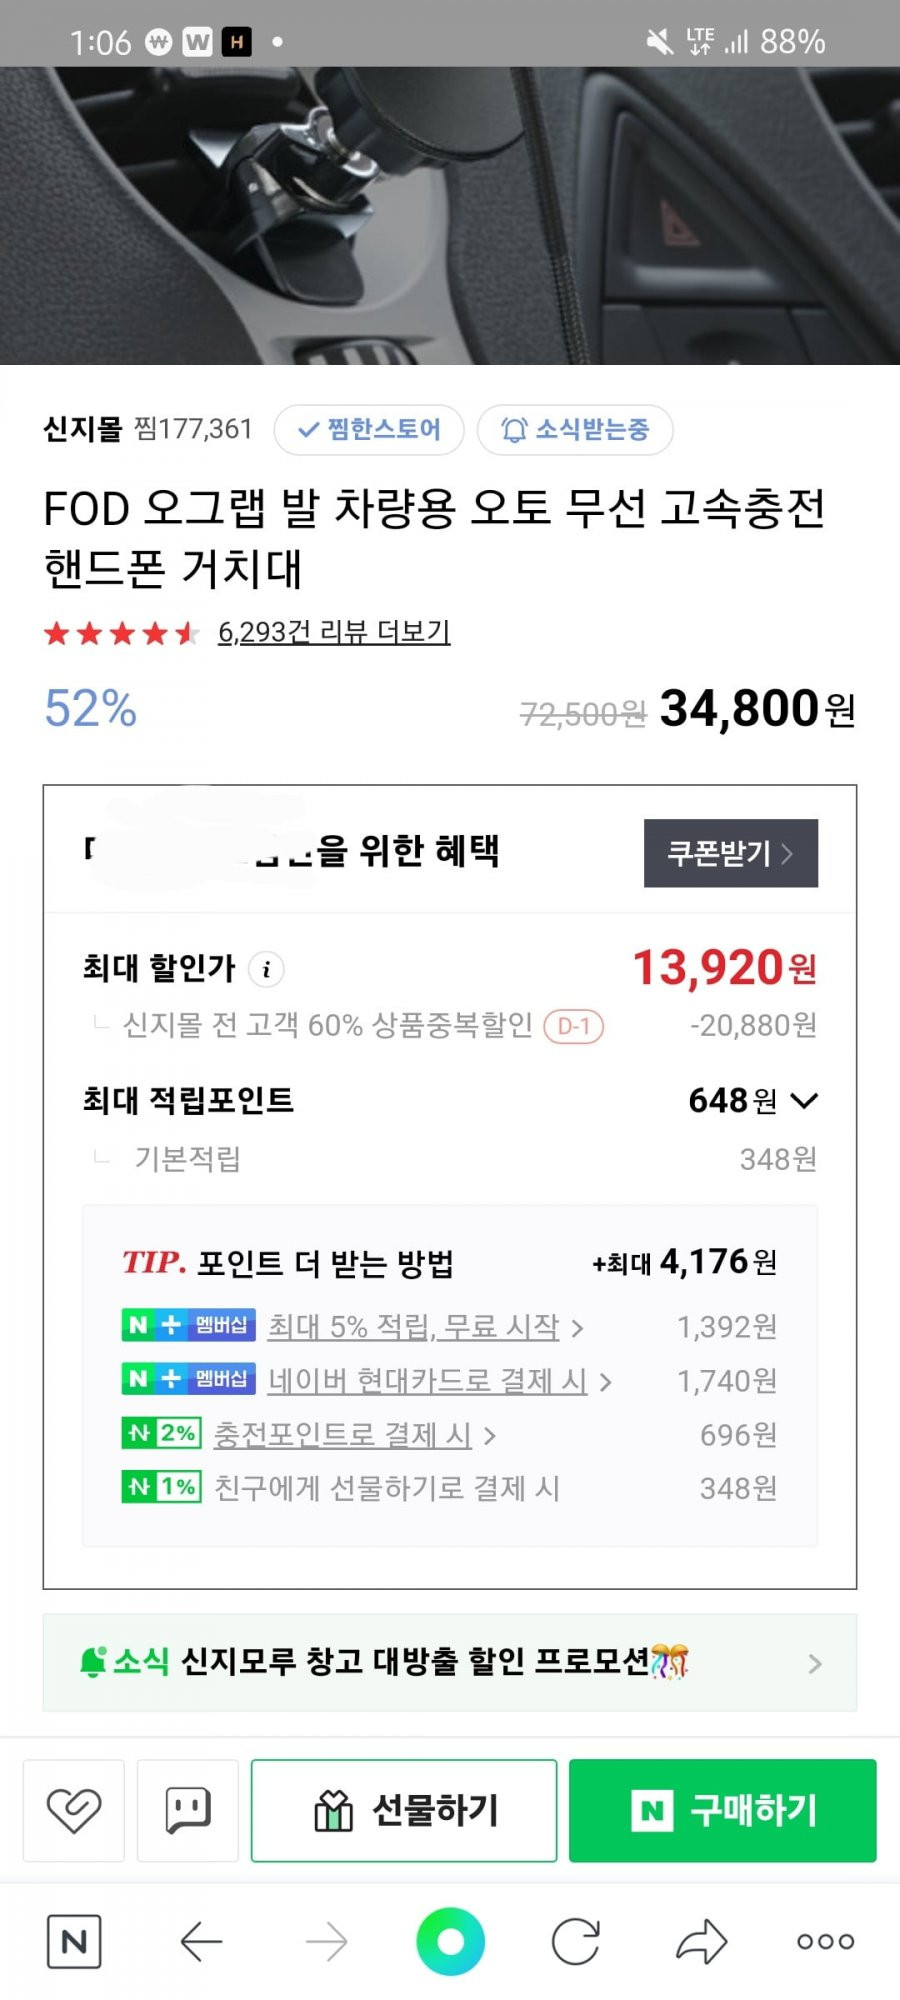Toggle 소식받는중 notification subscription
900x2000 pixels.
(x=575, y=430)
